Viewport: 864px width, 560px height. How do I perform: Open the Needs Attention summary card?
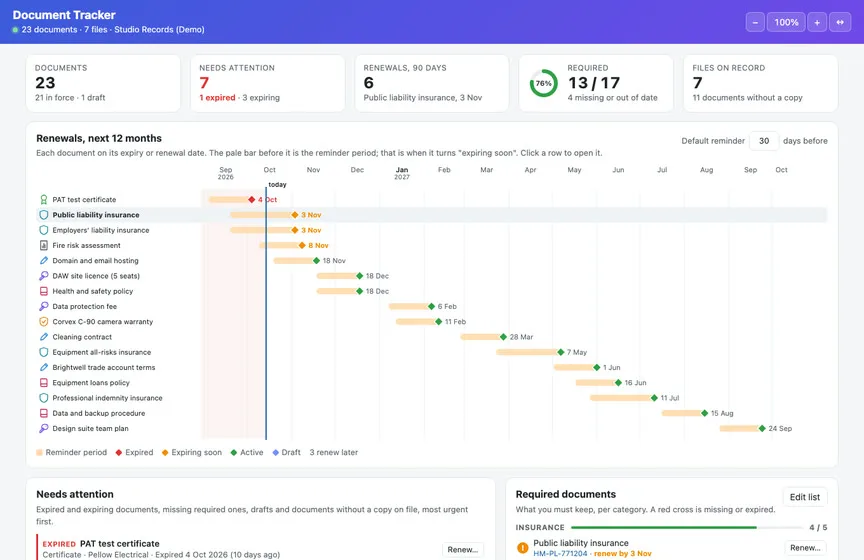[267, 83]
